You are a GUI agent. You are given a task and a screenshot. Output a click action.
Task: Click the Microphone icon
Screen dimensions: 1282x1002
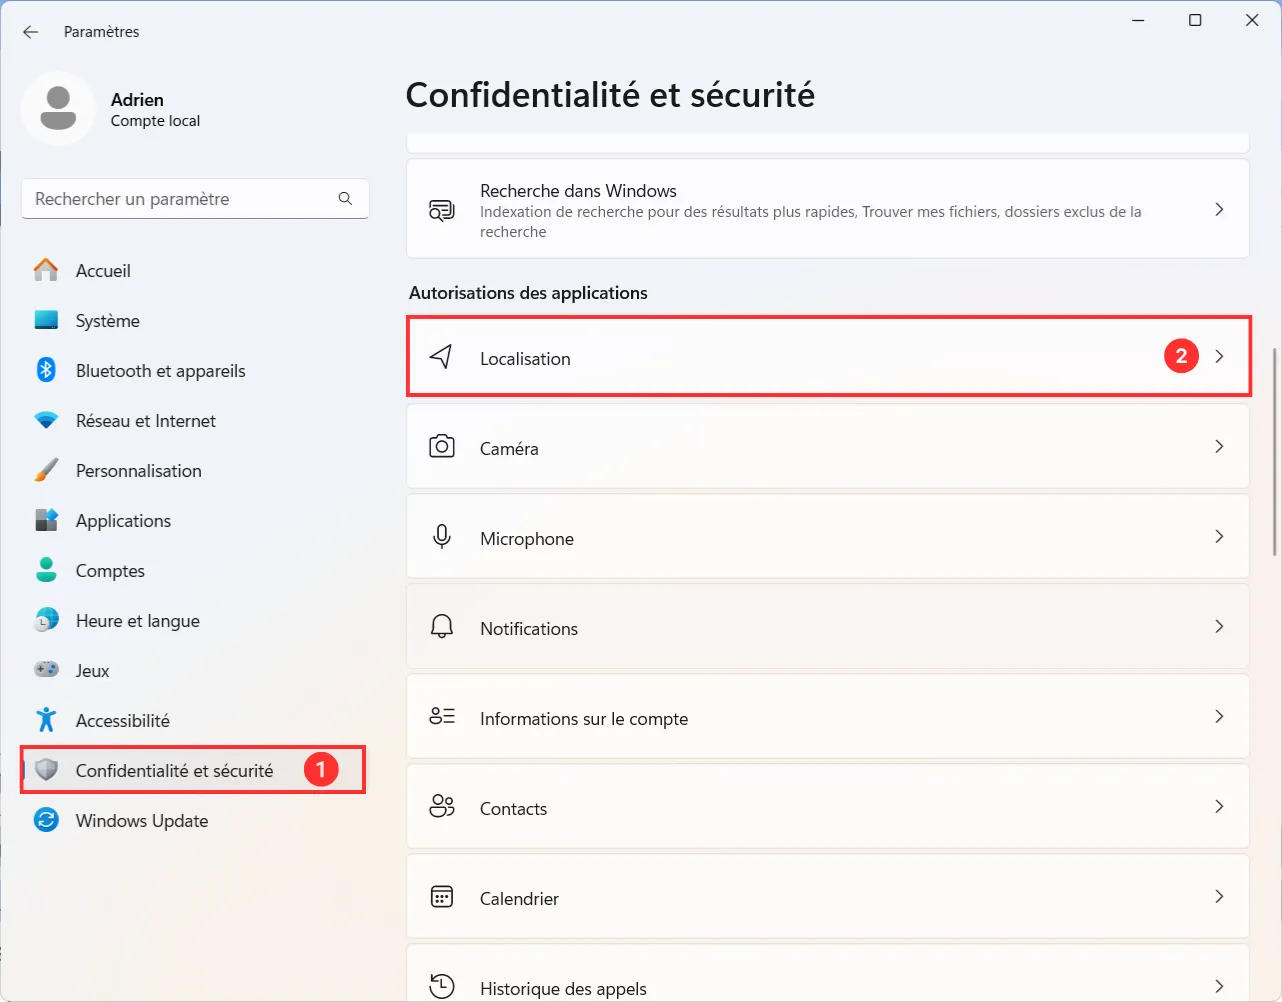[x=441, y=537]
